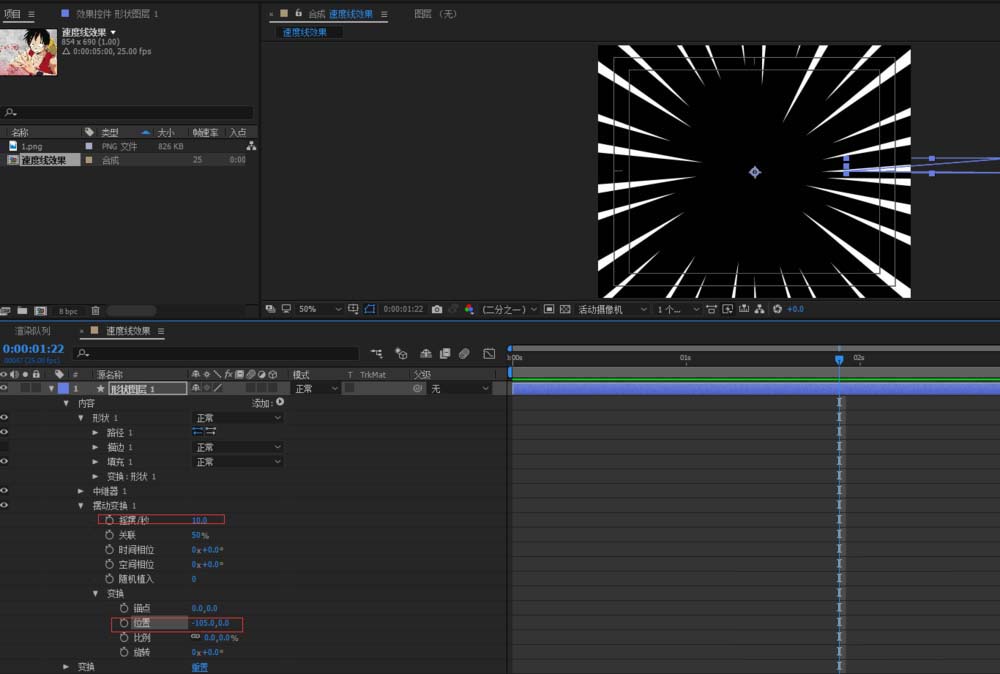The width and height of the screenshot is (1000, 674).
Task: Toggle stopwatch for 摇摆/秒 property
Action: 109,520
